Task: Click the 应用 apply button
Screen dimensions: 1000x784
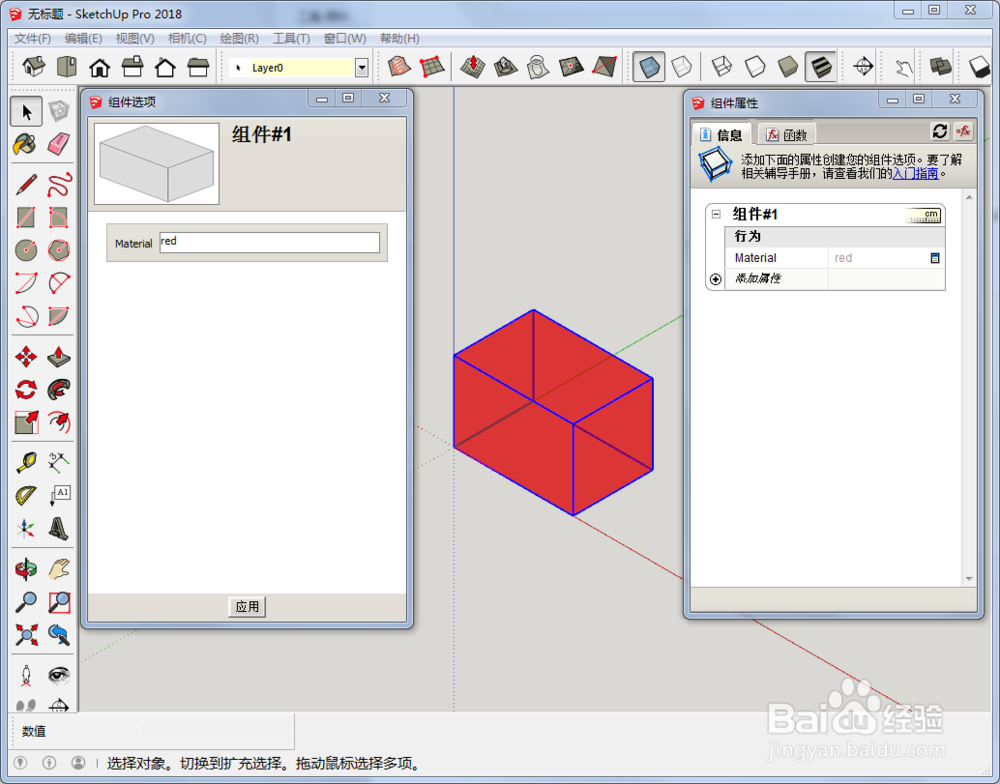Action: 247,606
